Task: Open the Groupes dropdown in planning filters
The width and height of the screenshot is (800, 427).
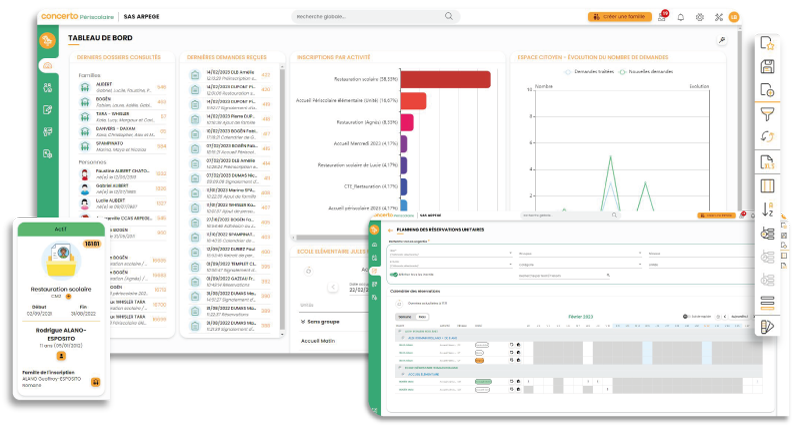Action: coord(579,253)
